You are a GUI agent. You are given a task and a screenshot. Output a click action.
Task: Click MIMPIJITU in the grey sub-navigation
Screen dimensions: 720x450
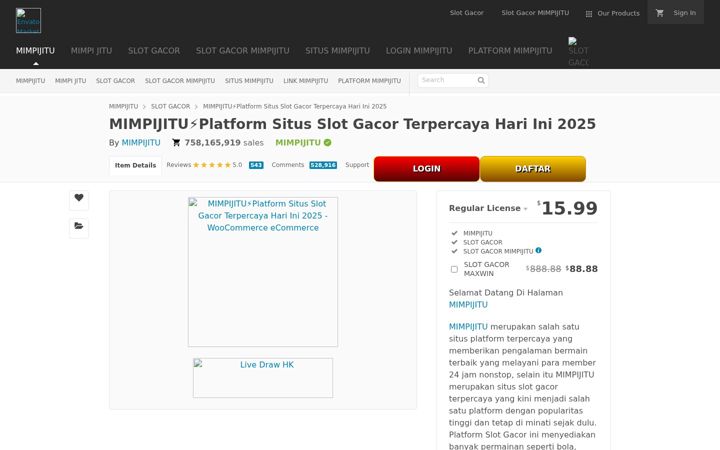[30, 81]
